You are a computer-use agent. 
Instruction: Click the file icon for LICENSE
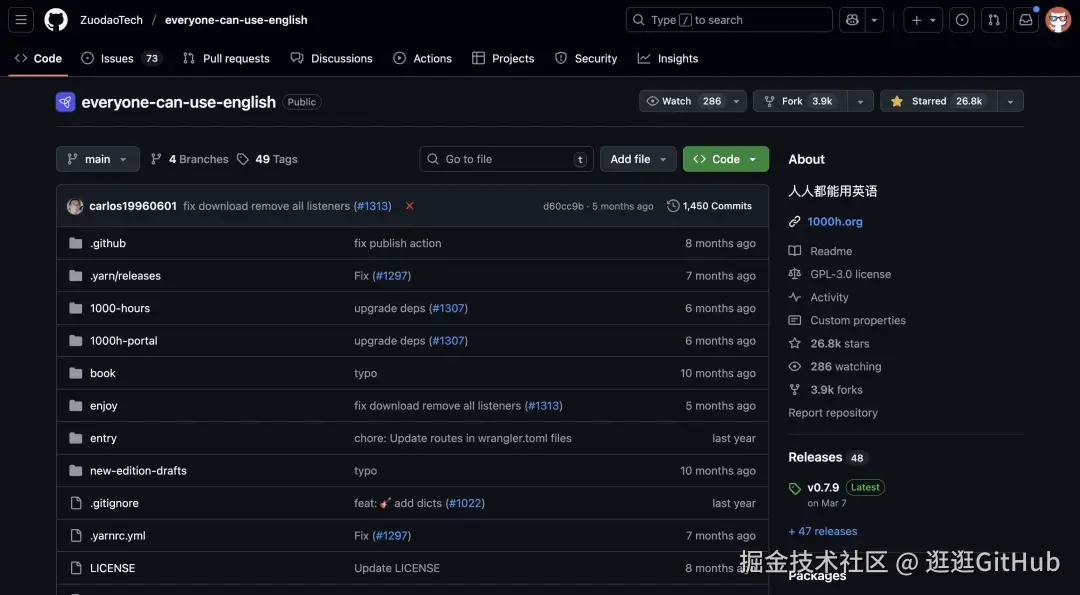pyautogui.click(x=76, y=568)
